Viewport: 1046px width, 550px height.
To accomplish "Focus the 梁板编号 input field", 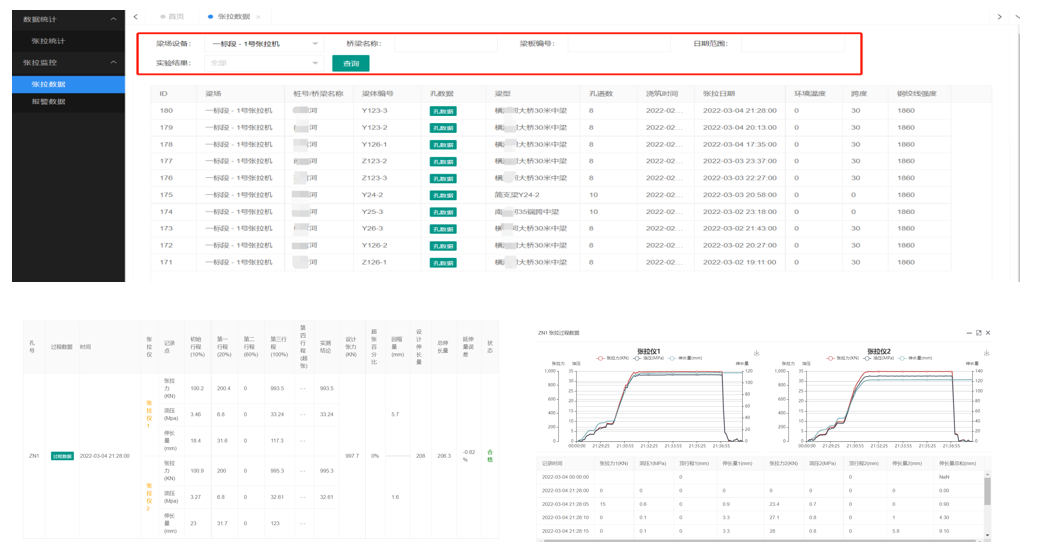I will coord(619,44).
